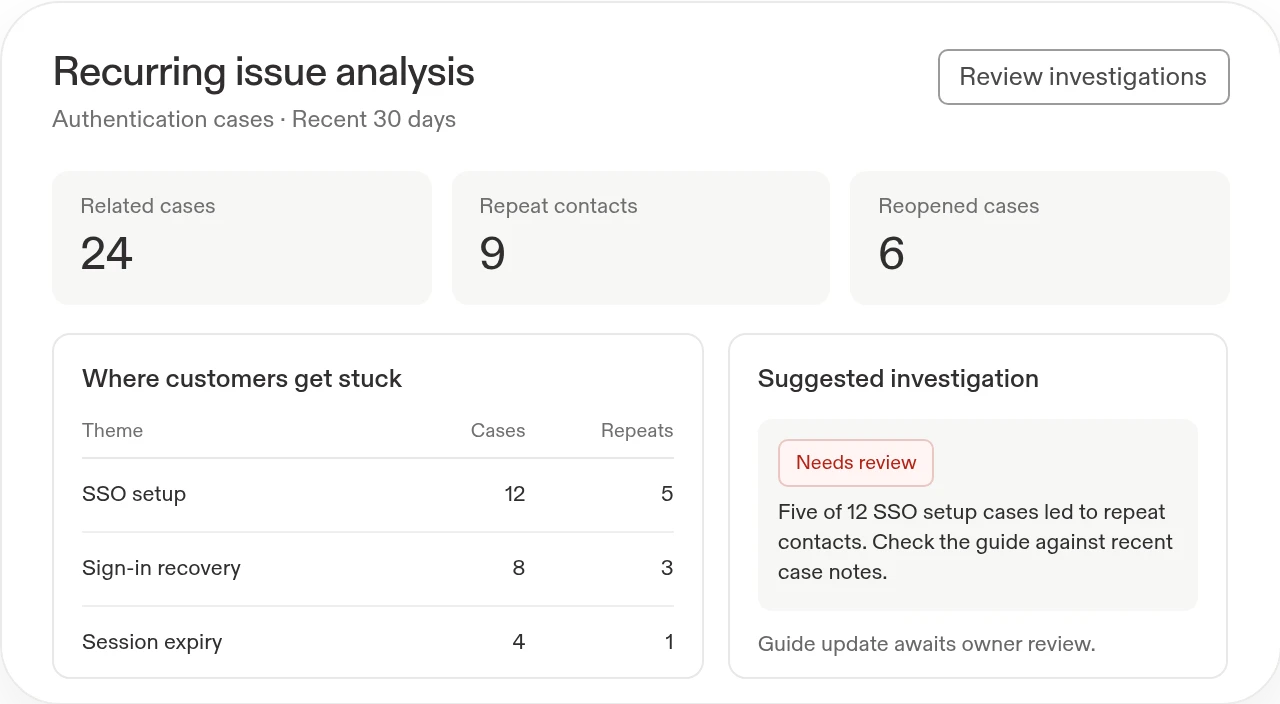Open the Reopened cases stat card
Viewport: 1280px width, 704px height.
coord(1040,238)
